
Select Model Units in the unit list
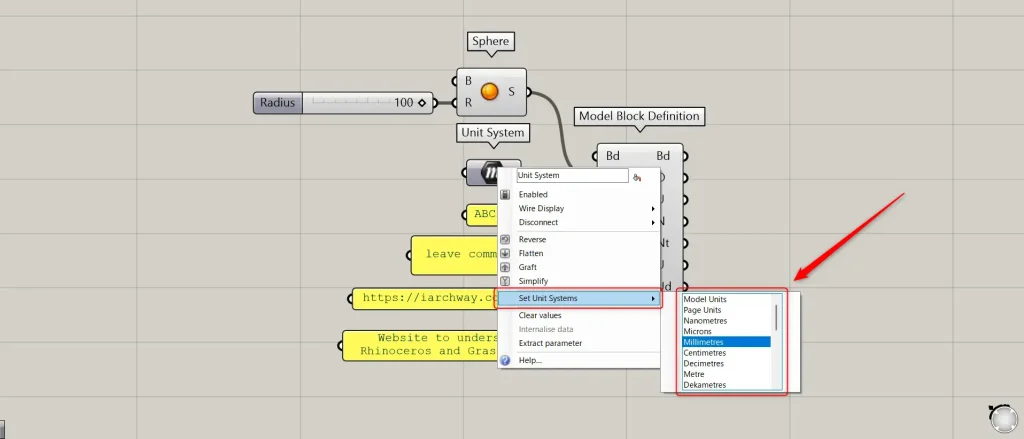[726, 299]
